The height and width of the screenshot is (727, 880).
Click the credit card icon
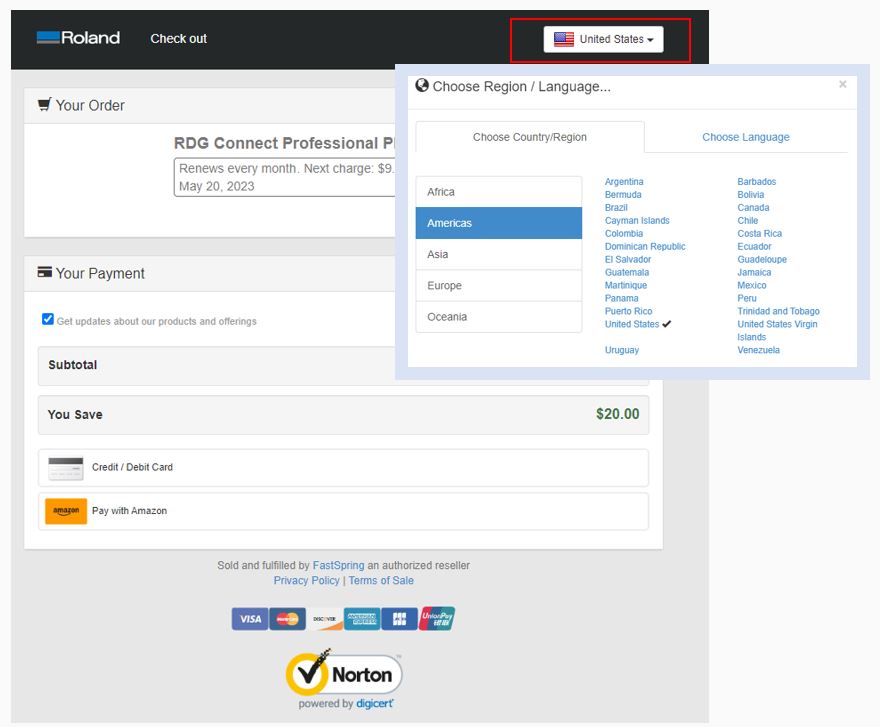click(x=66, y=468)
